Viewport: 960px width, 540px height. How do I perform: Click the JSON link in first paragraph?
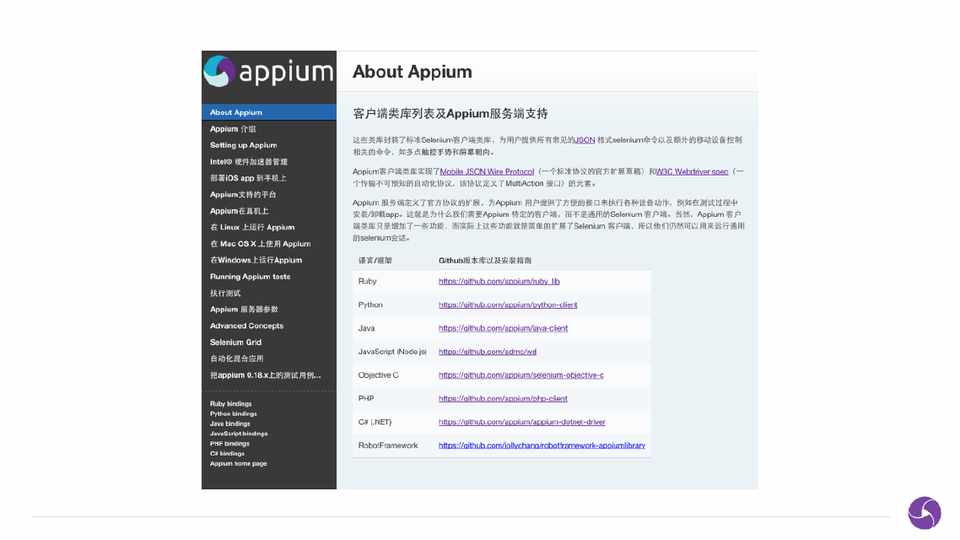[584, 140]
